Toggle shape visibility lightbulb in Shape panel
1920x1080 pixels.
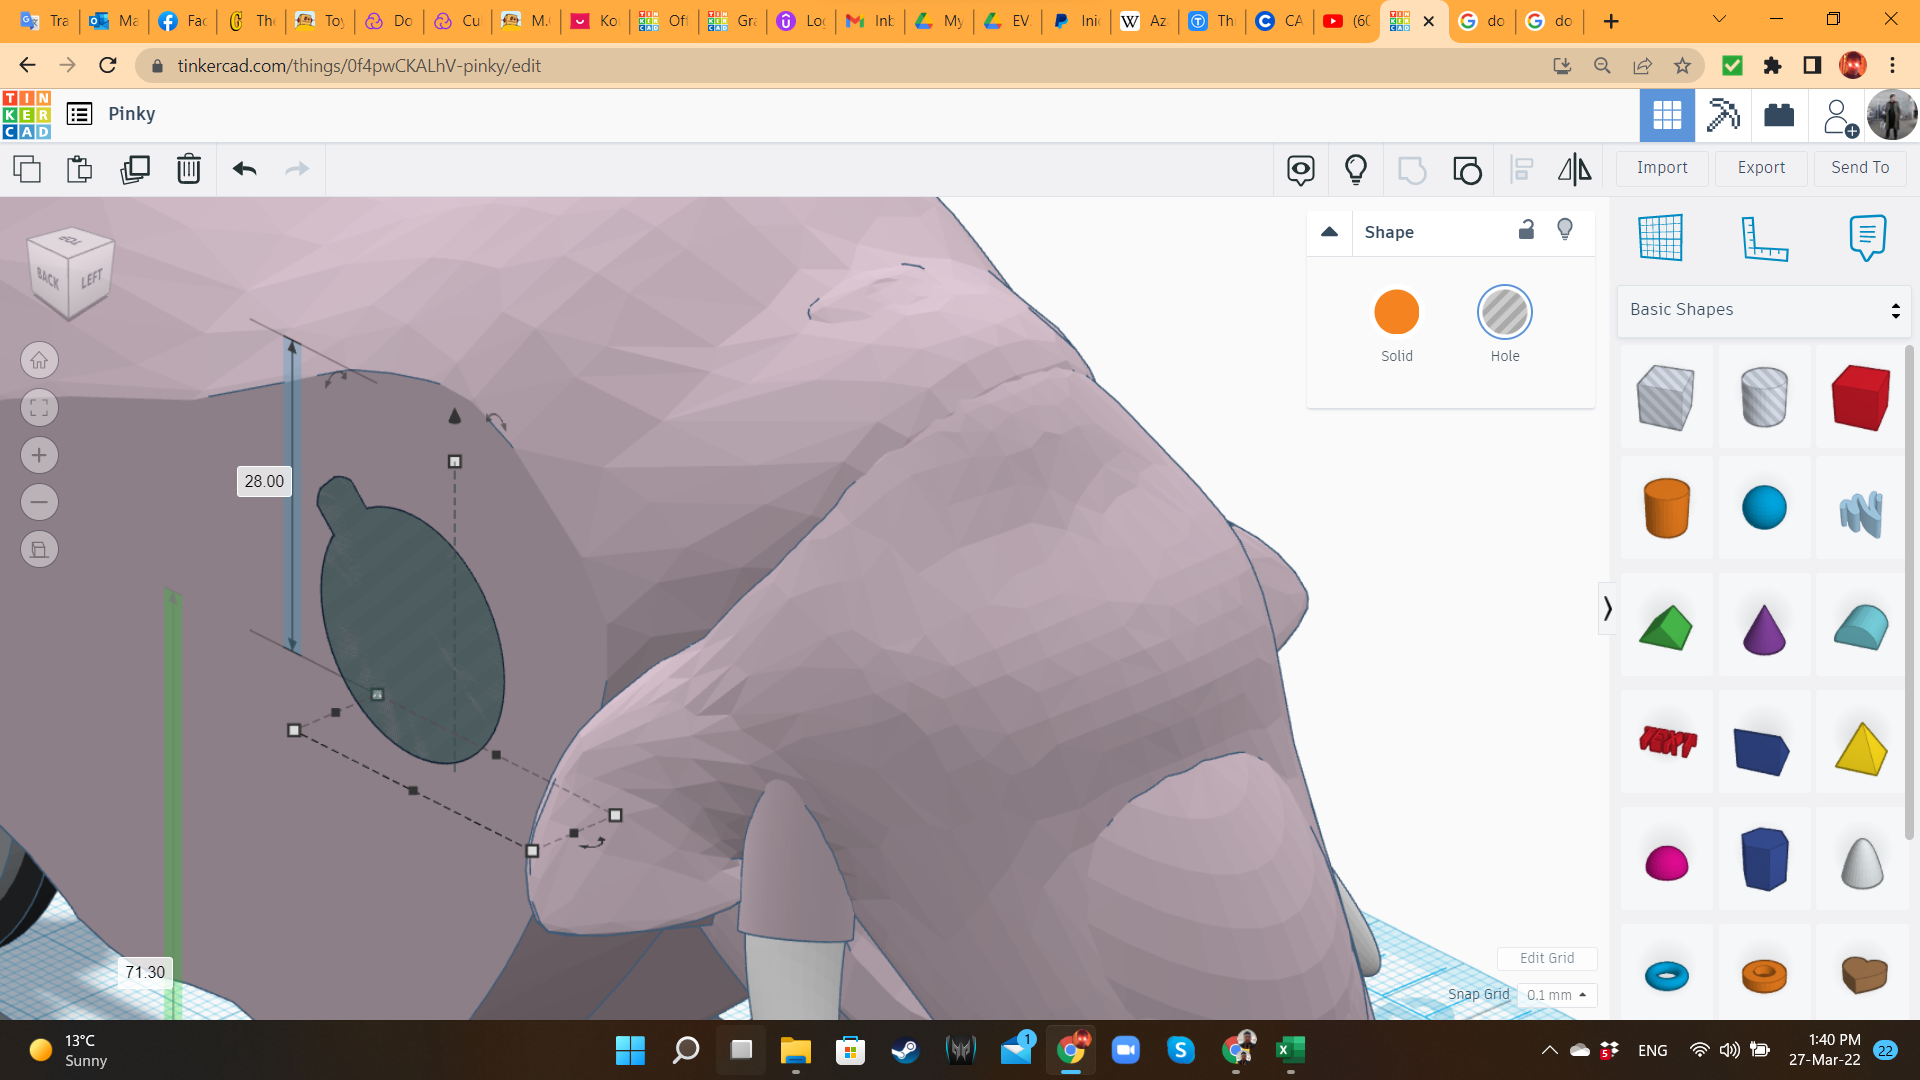click(1565, 230)
